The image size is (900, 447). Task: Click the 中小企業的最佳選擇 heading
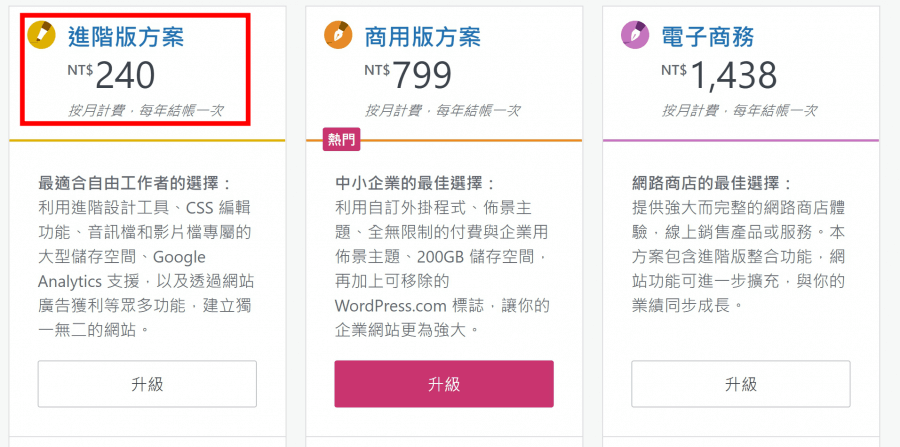click(x=415, y=184)
